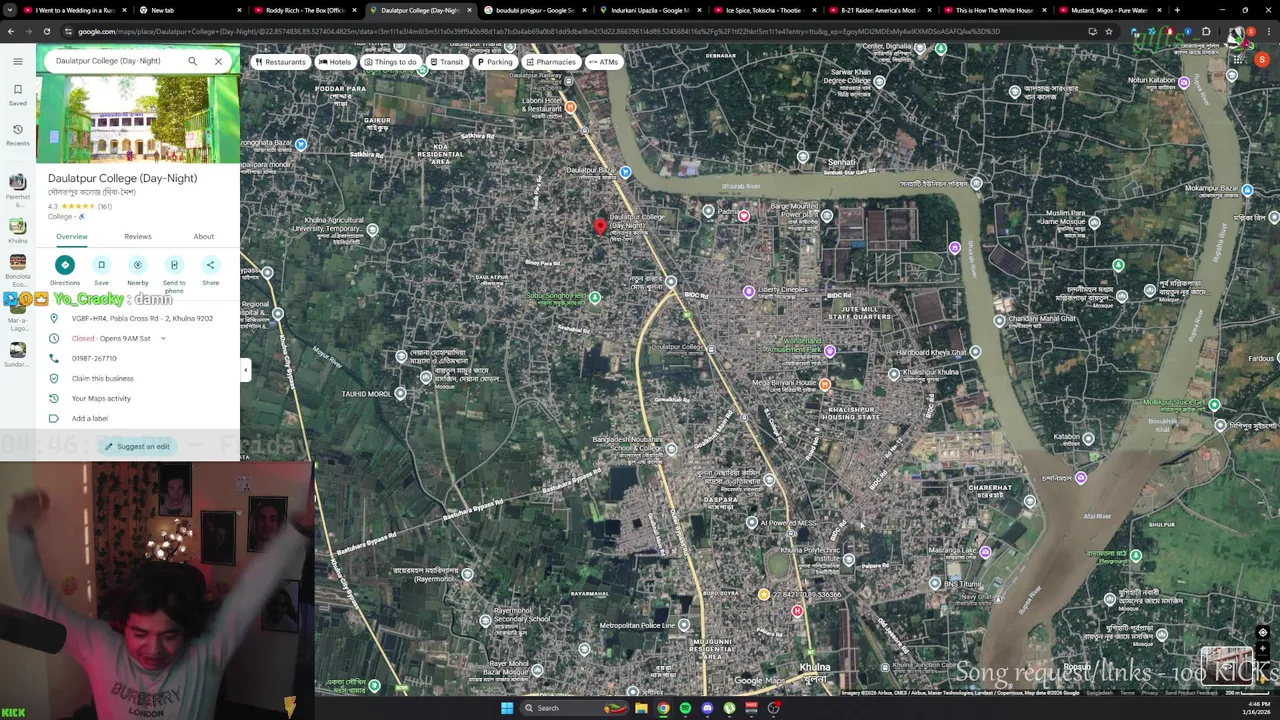The height and width of the screenshot is (720, 1280).
Task: Open Chrome three-dot menu
Action: coord(1269,31)
